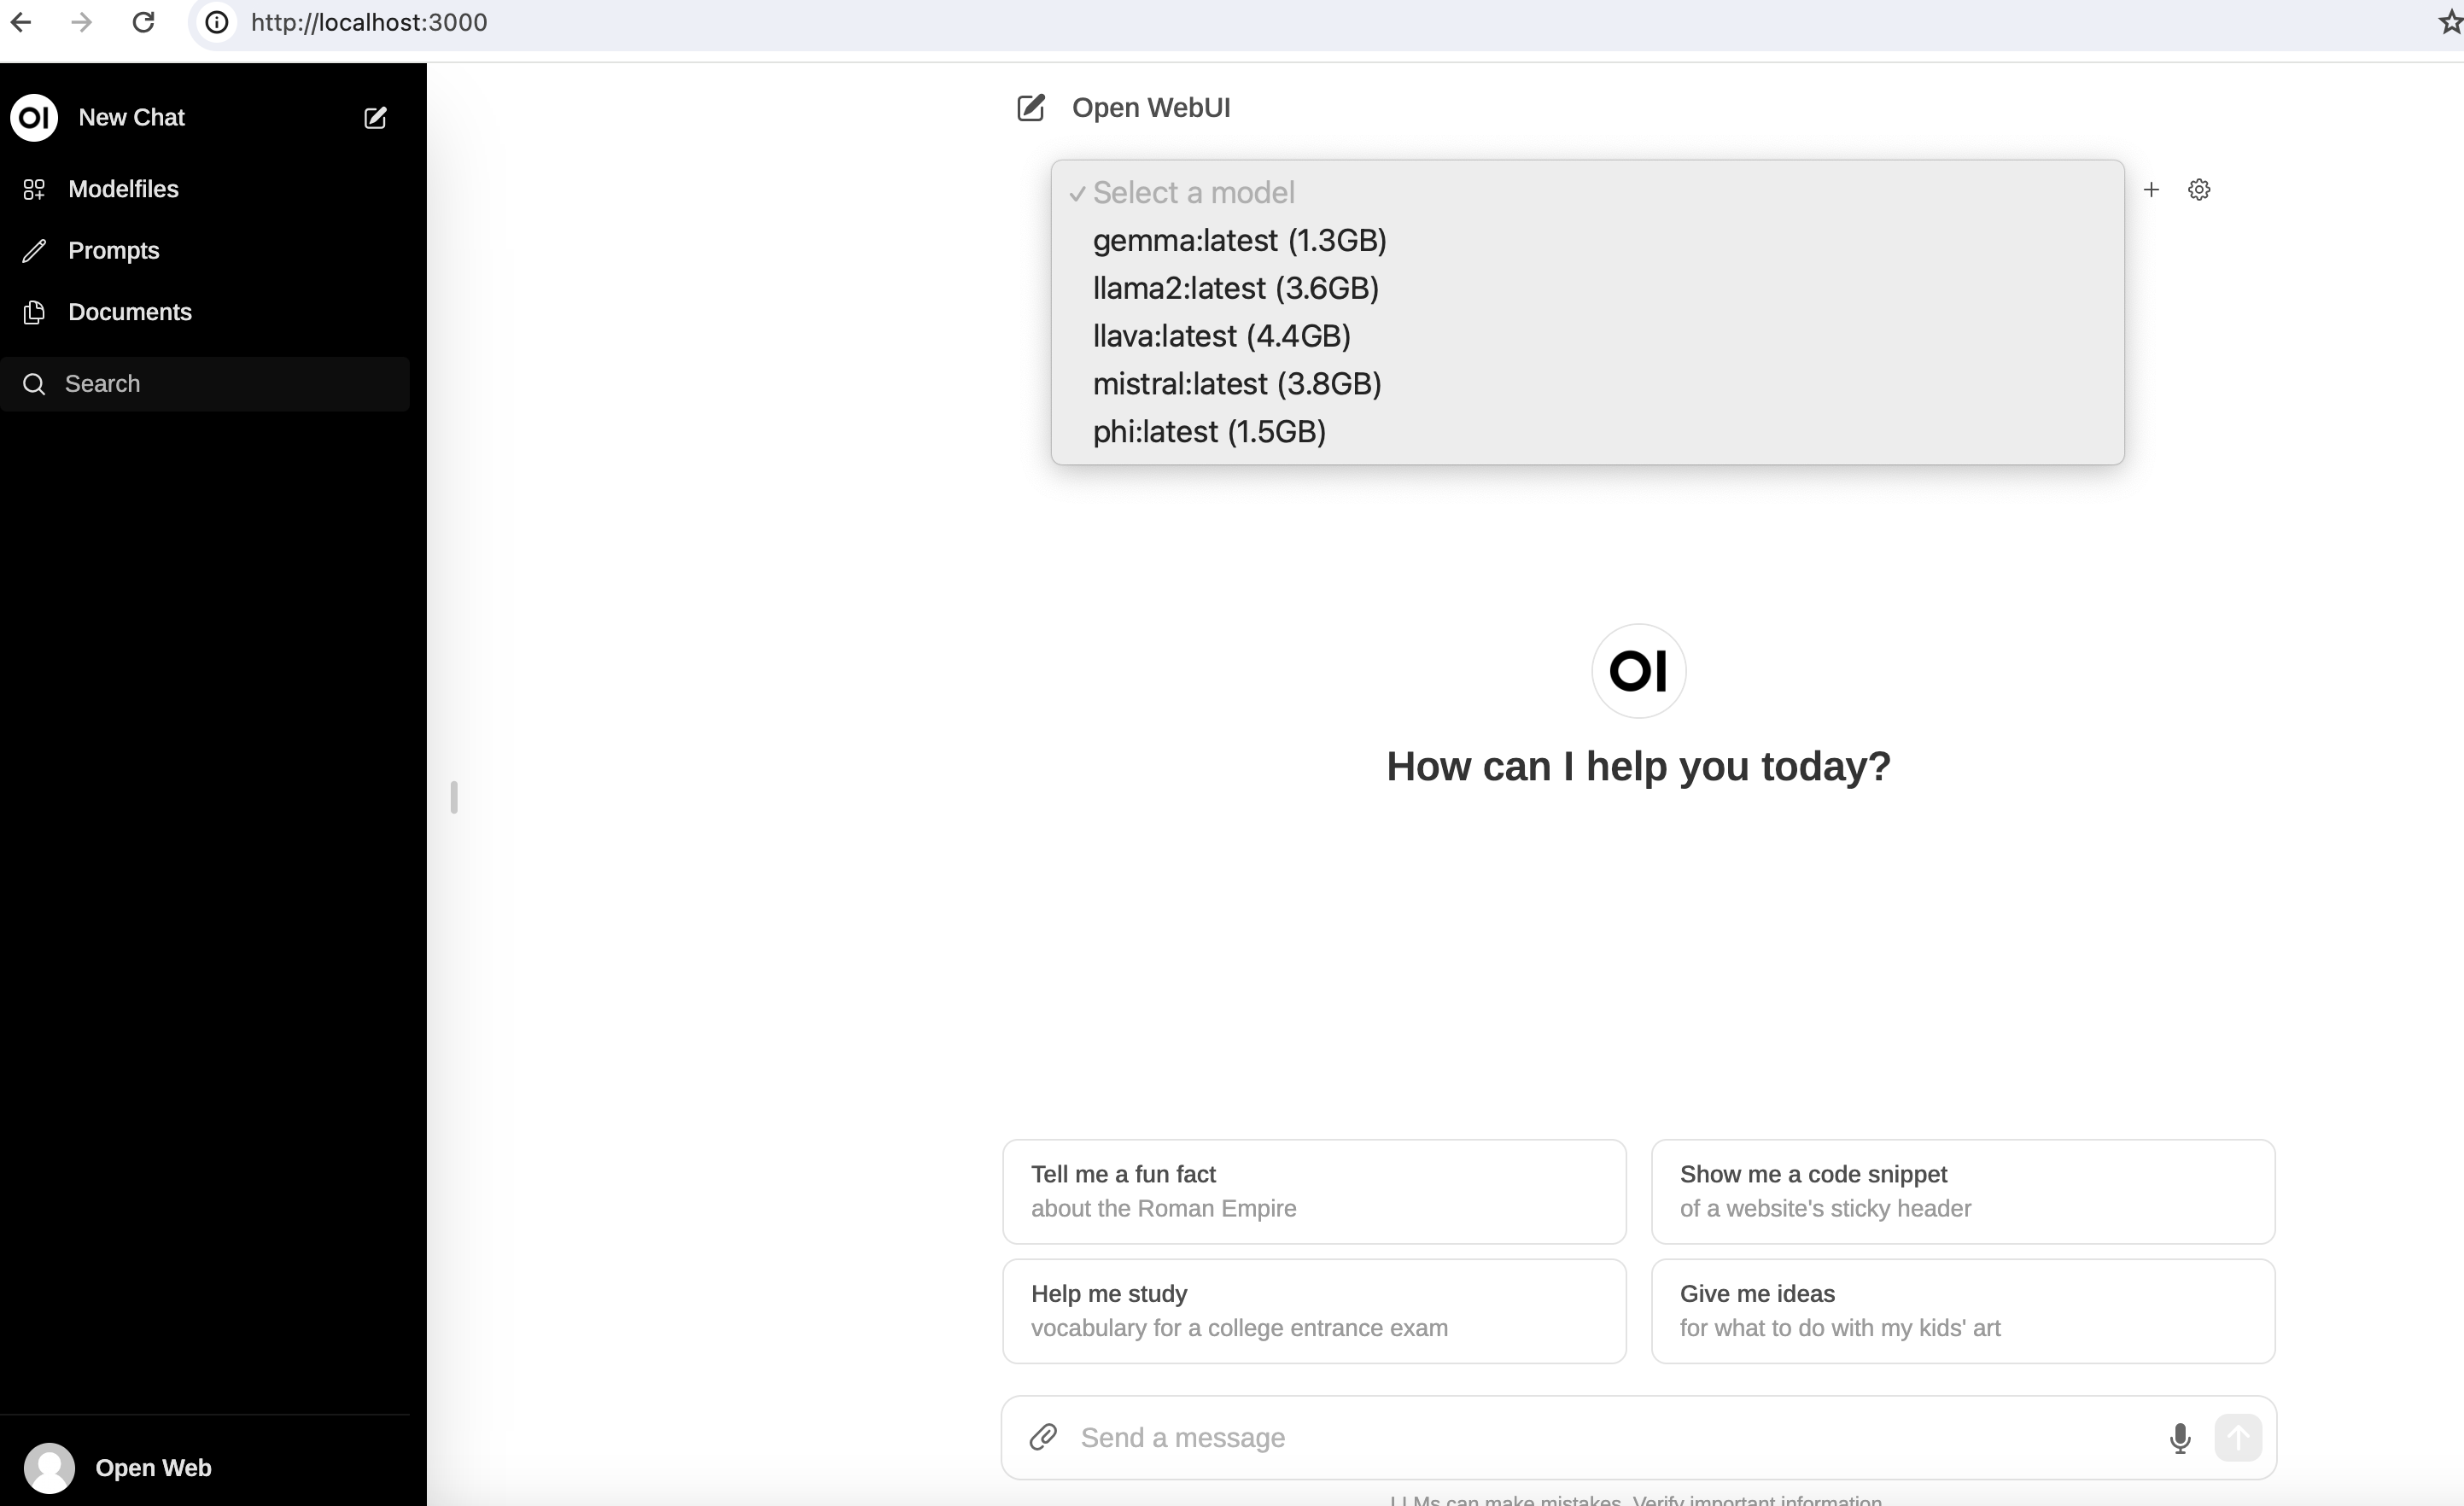
Task: Pick mistral:latest in the model dropdown
Action: pos(1236,384)
